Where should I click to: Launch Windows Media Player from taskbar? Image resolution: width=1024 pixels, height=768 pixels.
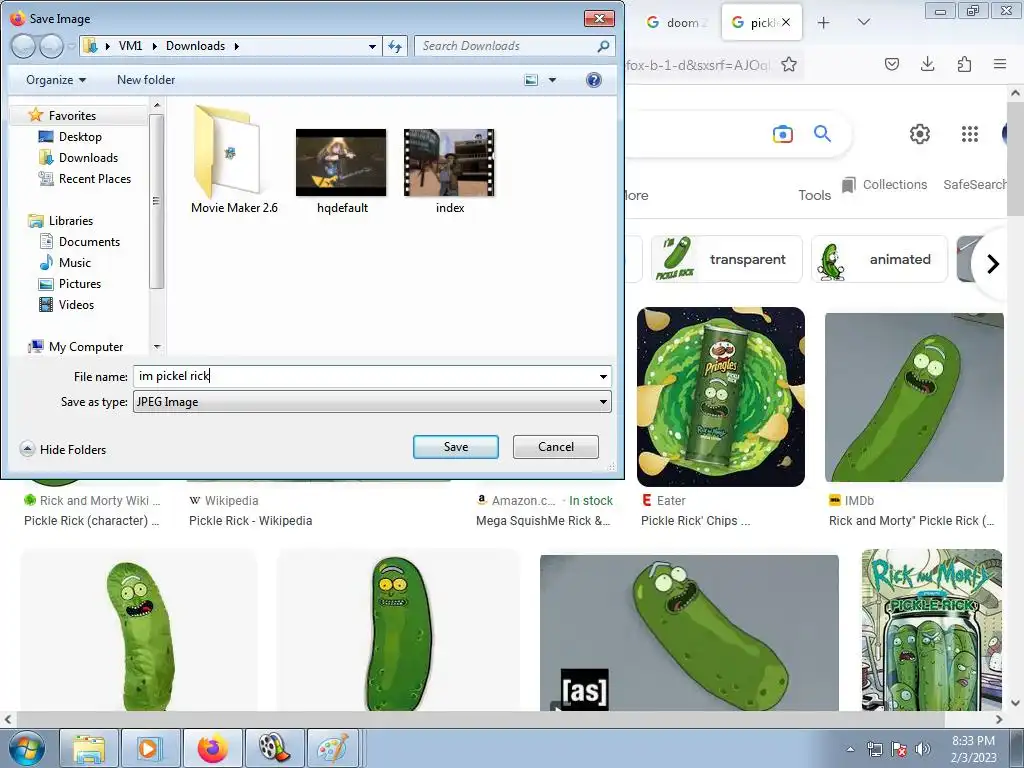(150, 748)
